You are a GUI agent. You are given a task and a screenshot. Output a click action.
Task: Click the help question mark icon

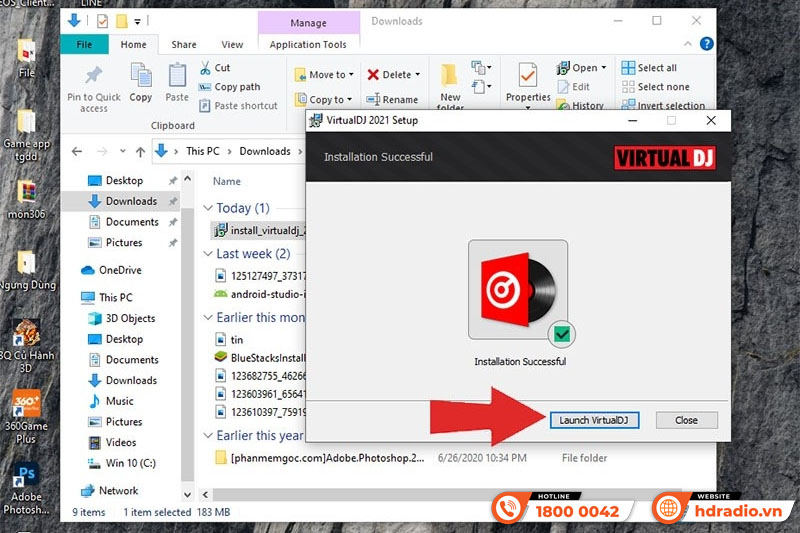click(x=707, y=44)
